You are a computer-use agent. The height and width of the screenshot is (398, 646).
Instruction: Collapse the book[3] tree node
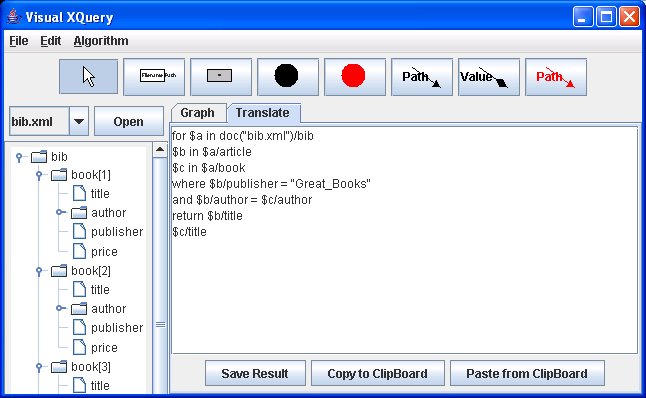tap(39, 367)
